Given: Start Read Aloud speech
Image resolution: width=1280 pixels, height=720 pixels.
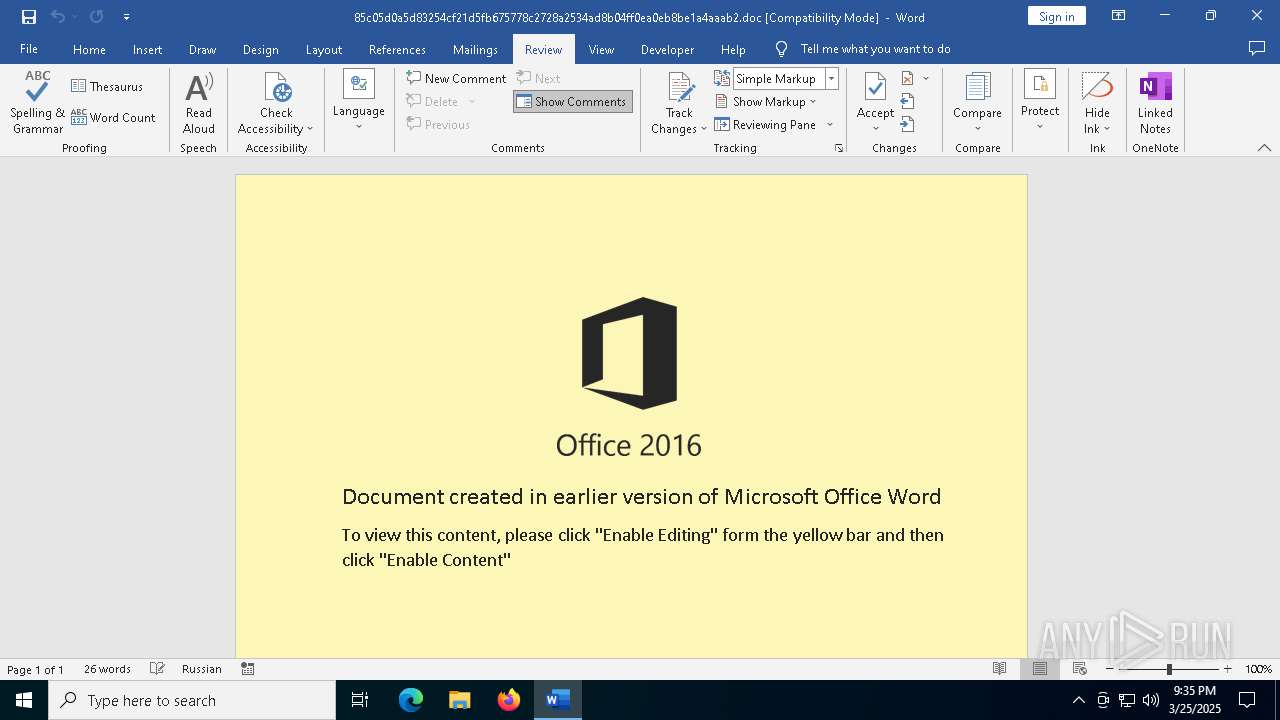Looking at the screenshot, I should 198,102.
